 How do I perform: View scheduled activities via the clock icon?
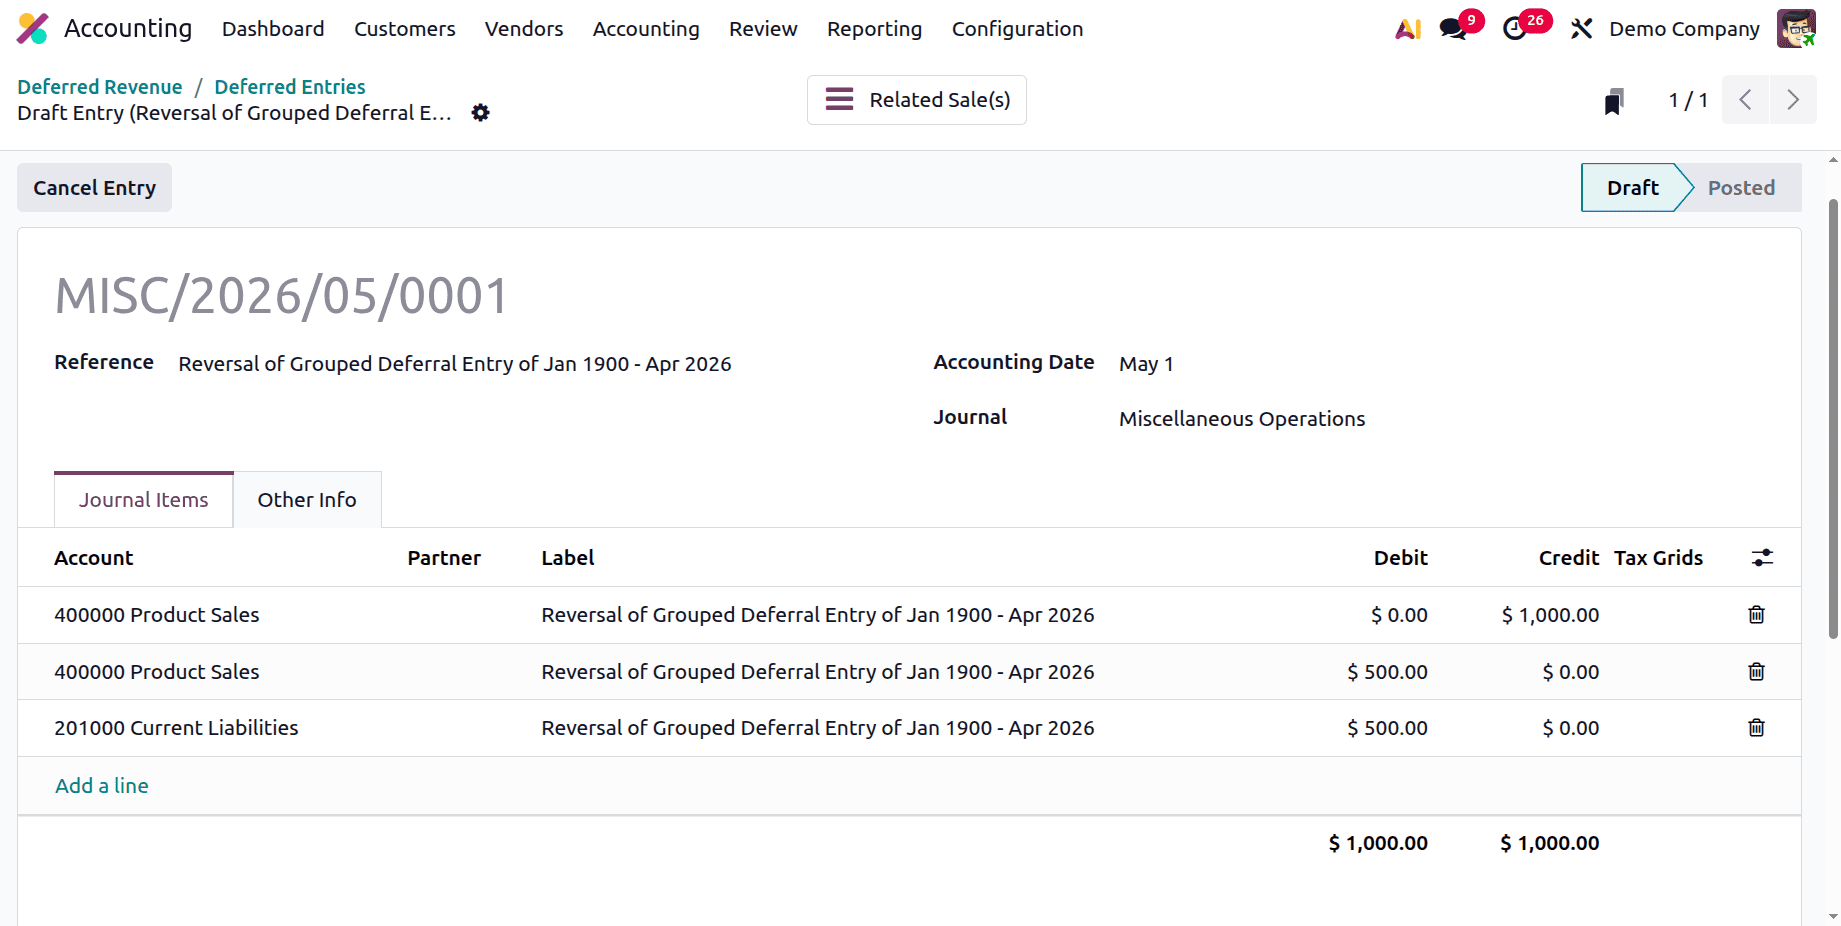tap(1516, 29)
